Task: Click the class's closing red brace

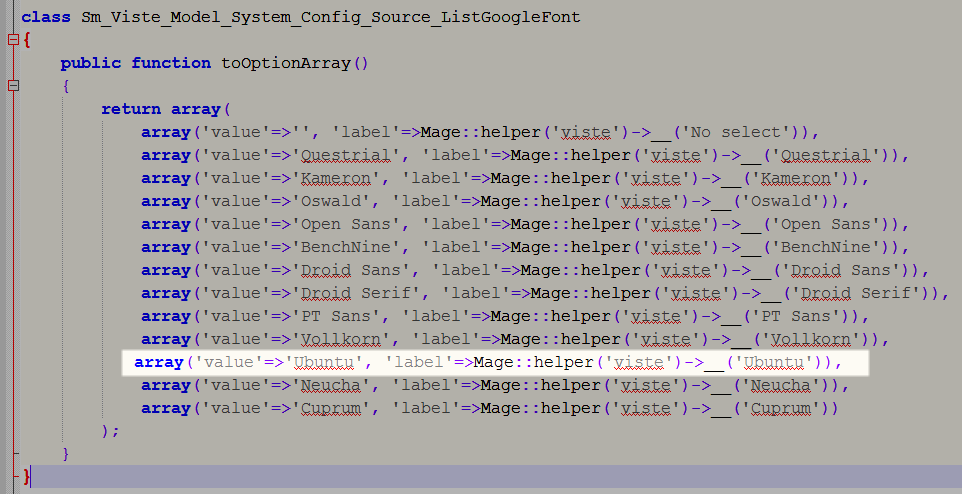Action: (x=26, y=477)
